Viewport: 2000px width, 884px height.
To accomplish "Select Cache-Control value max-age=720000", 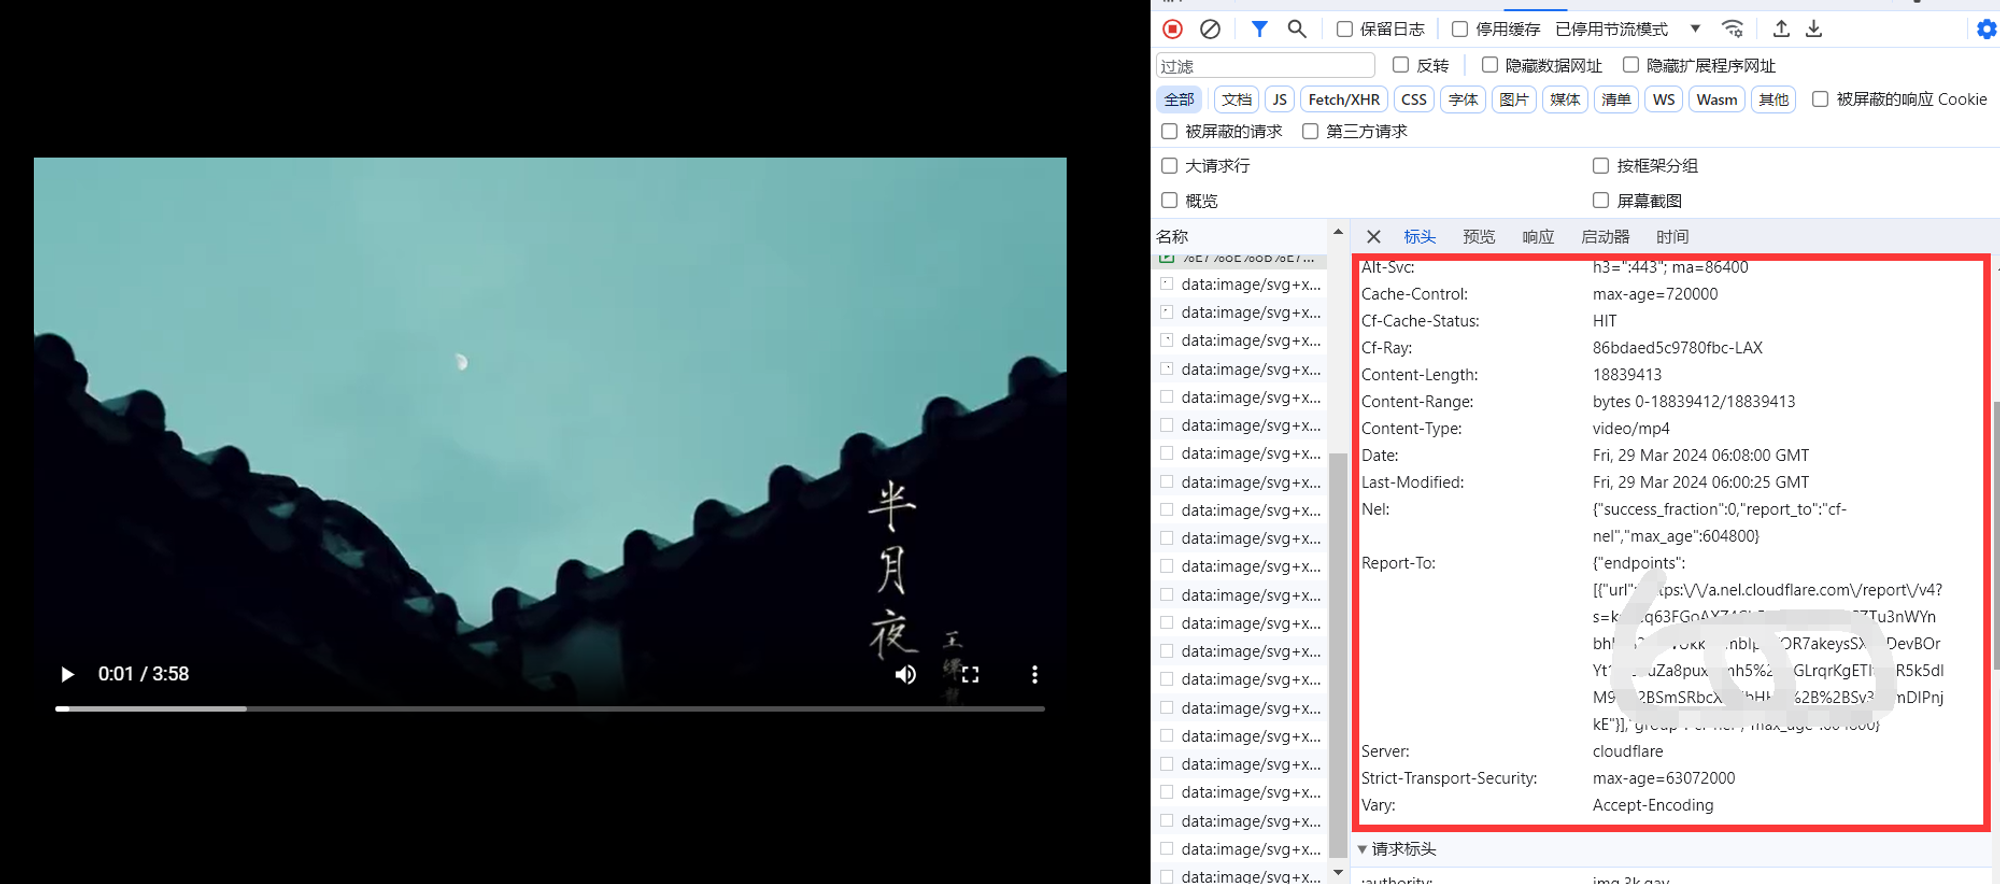I will (x=1655, y=294).
